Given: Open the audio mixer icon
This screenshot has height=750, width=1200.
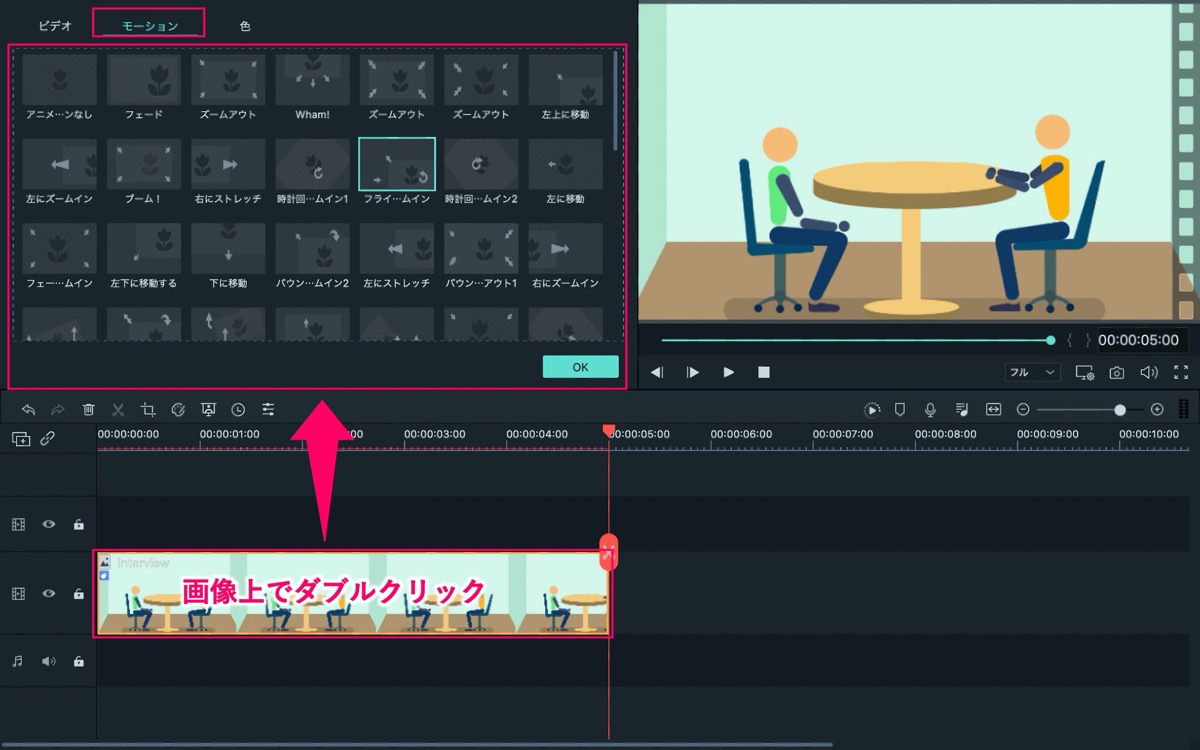Looking at the screenshot, I should click(x=961, y=409).
